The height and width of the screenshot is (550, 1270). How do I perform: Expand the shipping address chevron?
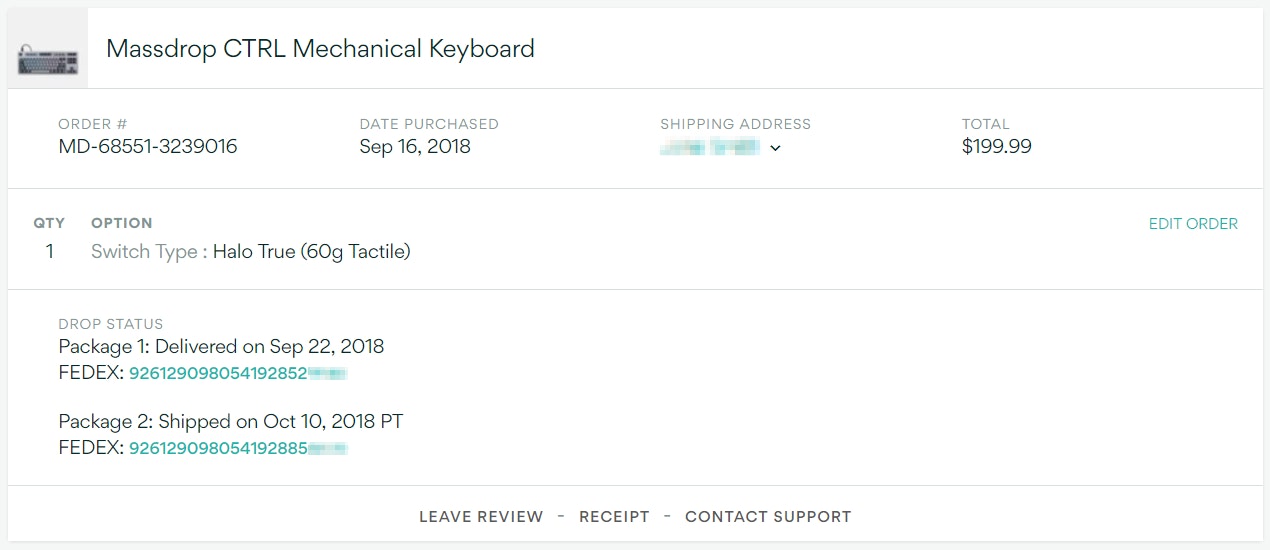[x=775, y=148]
